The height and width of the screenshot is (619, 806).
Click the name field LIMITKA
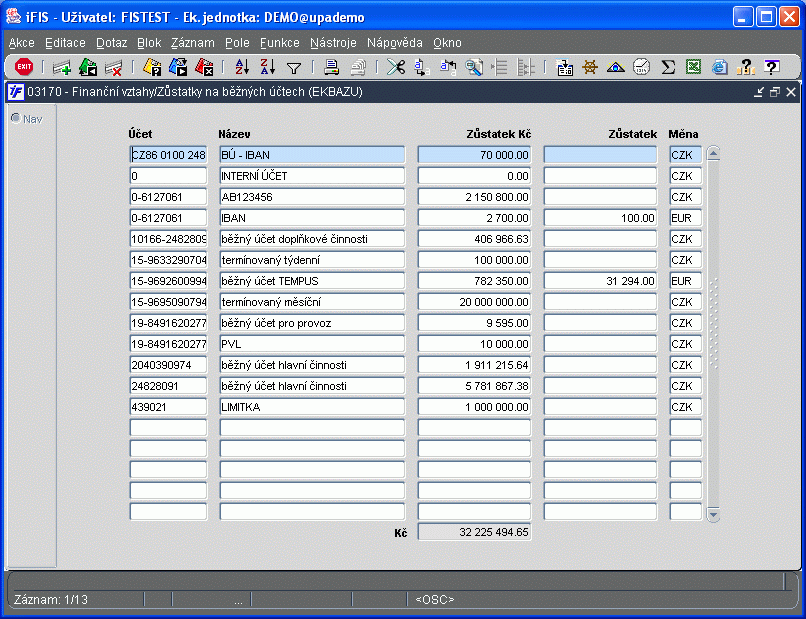[x=312, y=407]
